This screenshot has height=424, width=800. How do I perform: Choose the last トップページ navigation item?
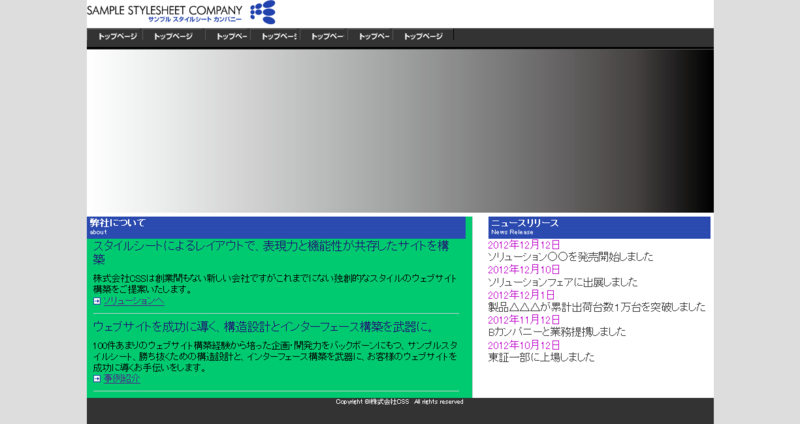click(423, 36)
